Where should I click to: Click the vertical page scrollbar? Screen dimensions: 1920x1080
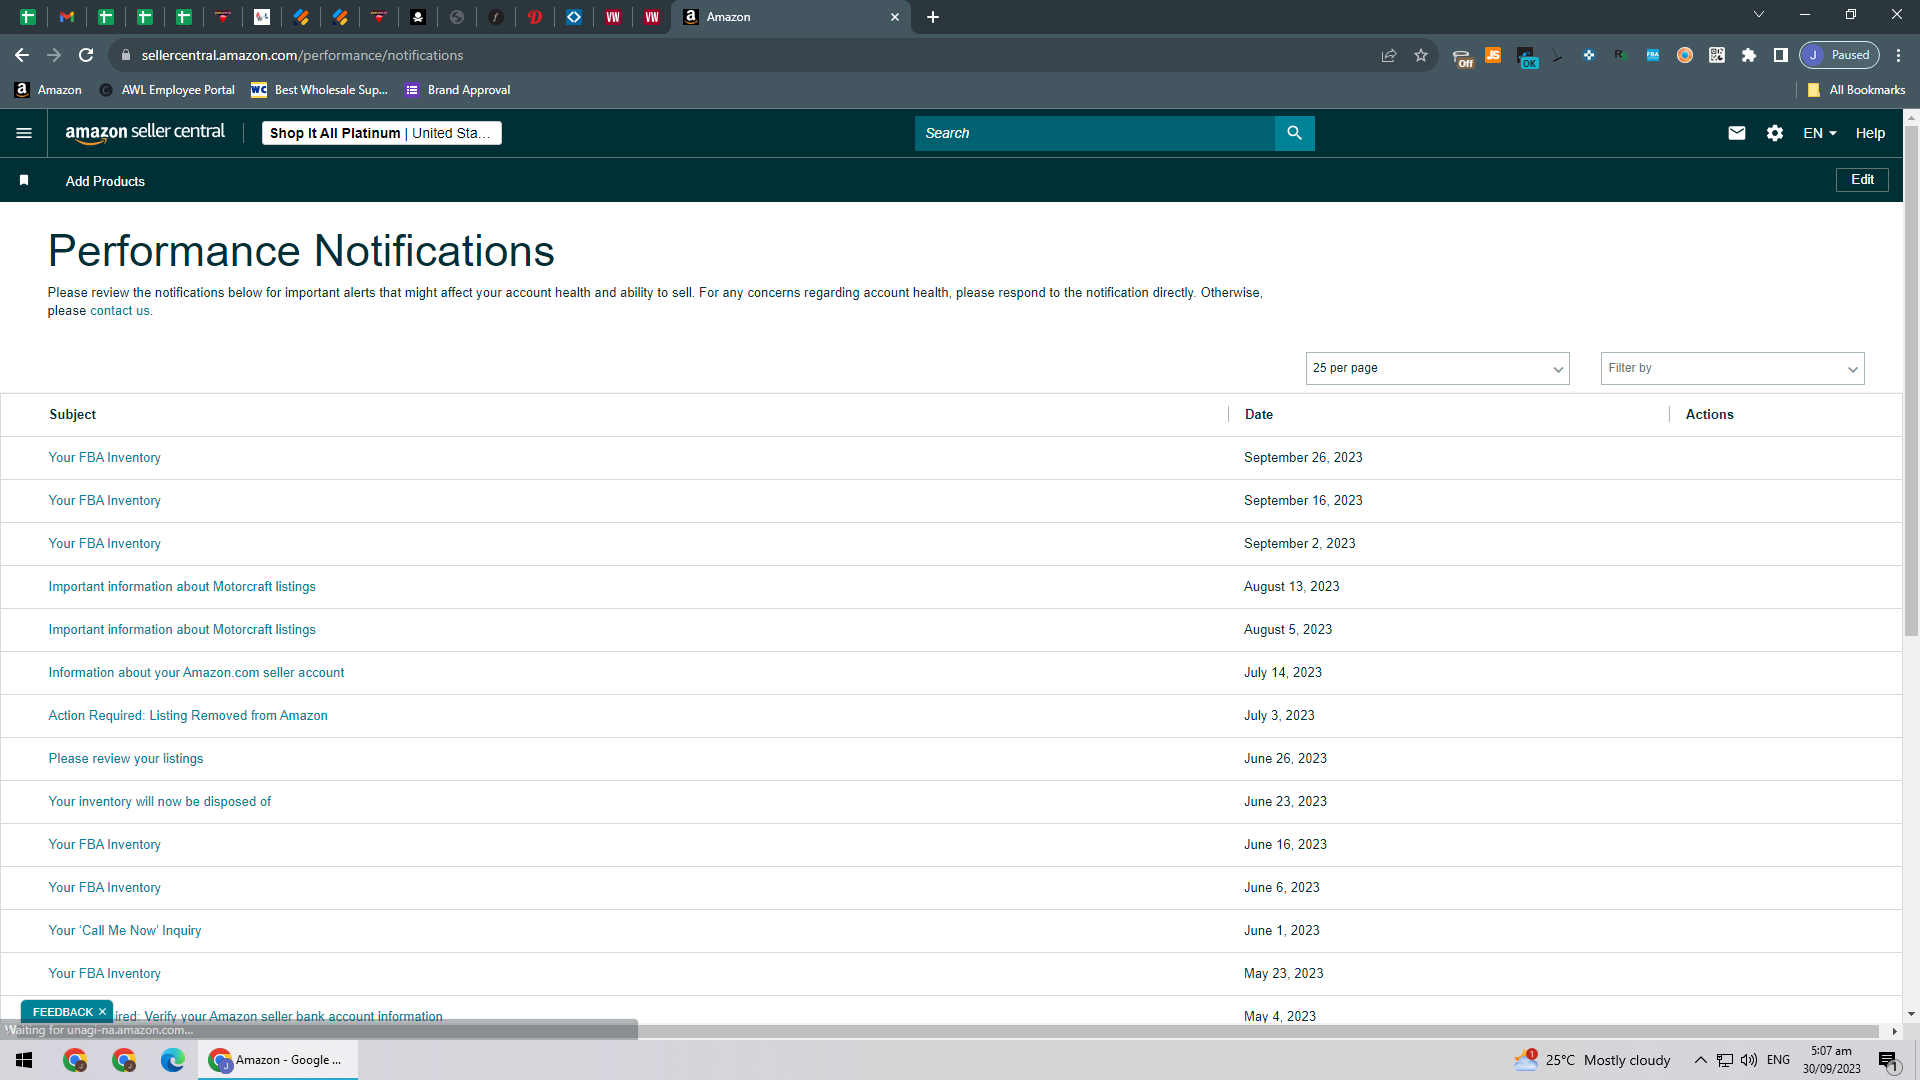[1911, 380]
